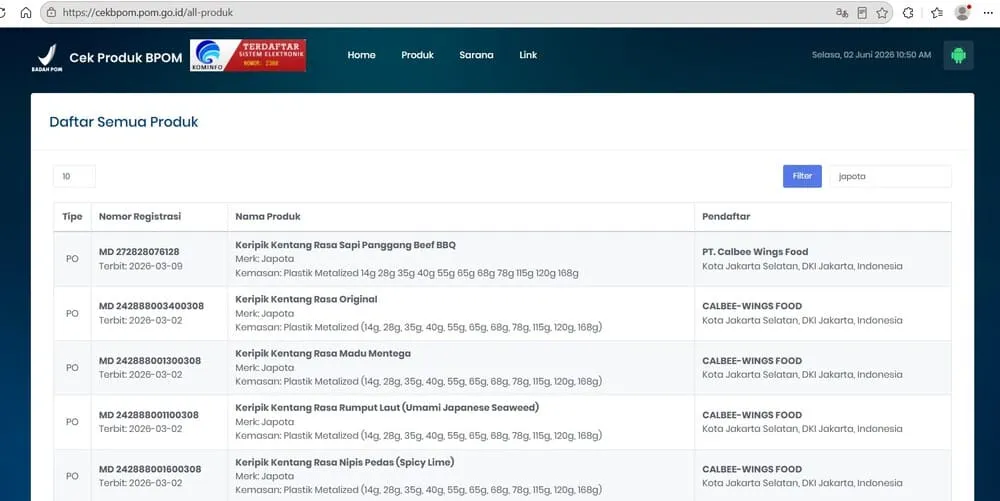Open Keripik Kentang Rasa Sapi Panggang Beef BBQ

(x=346, y=245)
